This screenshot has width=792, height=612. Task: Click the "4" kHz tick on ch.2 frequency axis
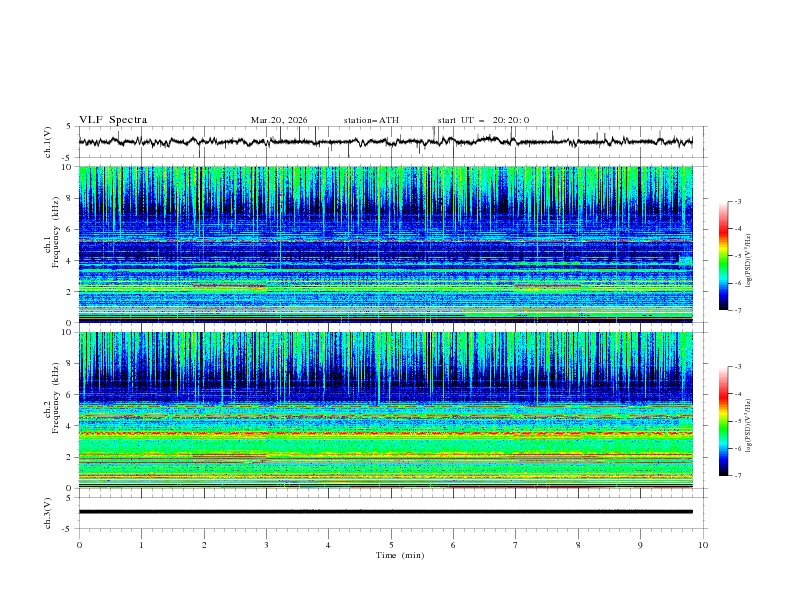(70, 426)
